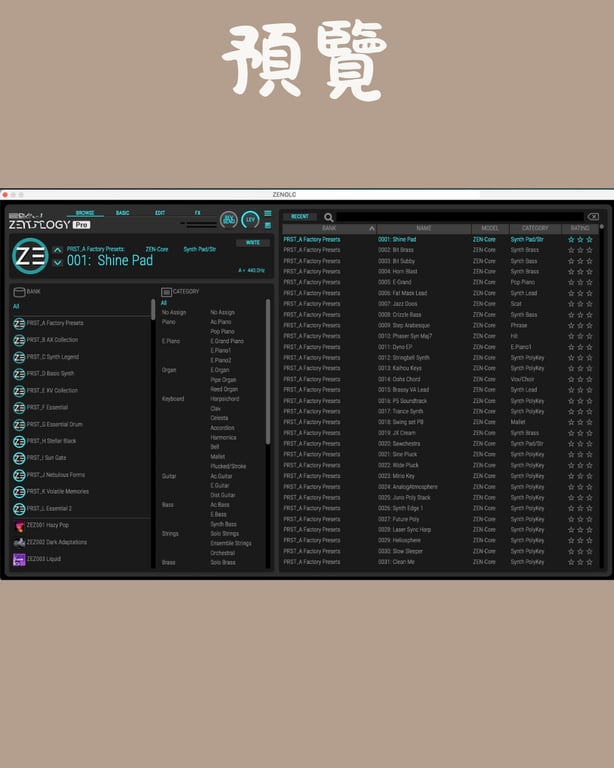Set third rating star for 0002: Bit Brass

590,250
